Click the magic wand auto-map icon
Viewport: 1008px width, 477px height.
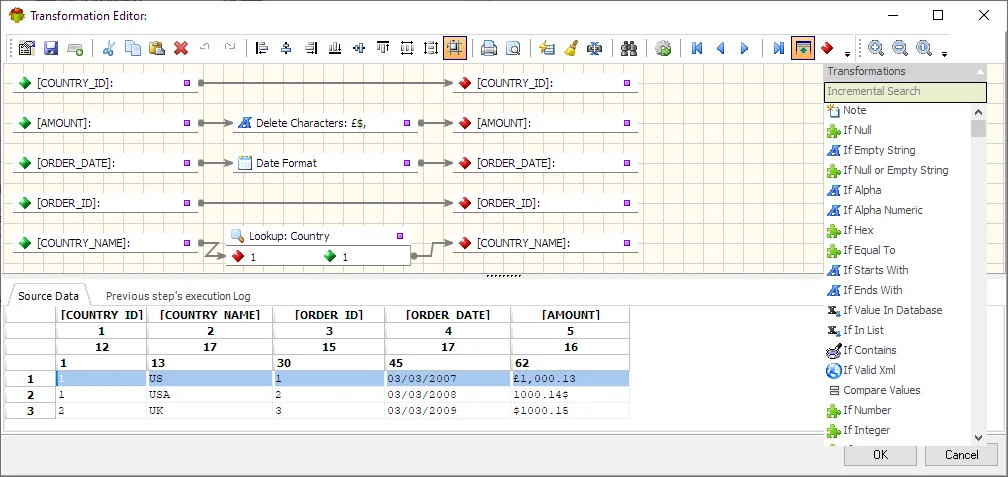[546, 48]
